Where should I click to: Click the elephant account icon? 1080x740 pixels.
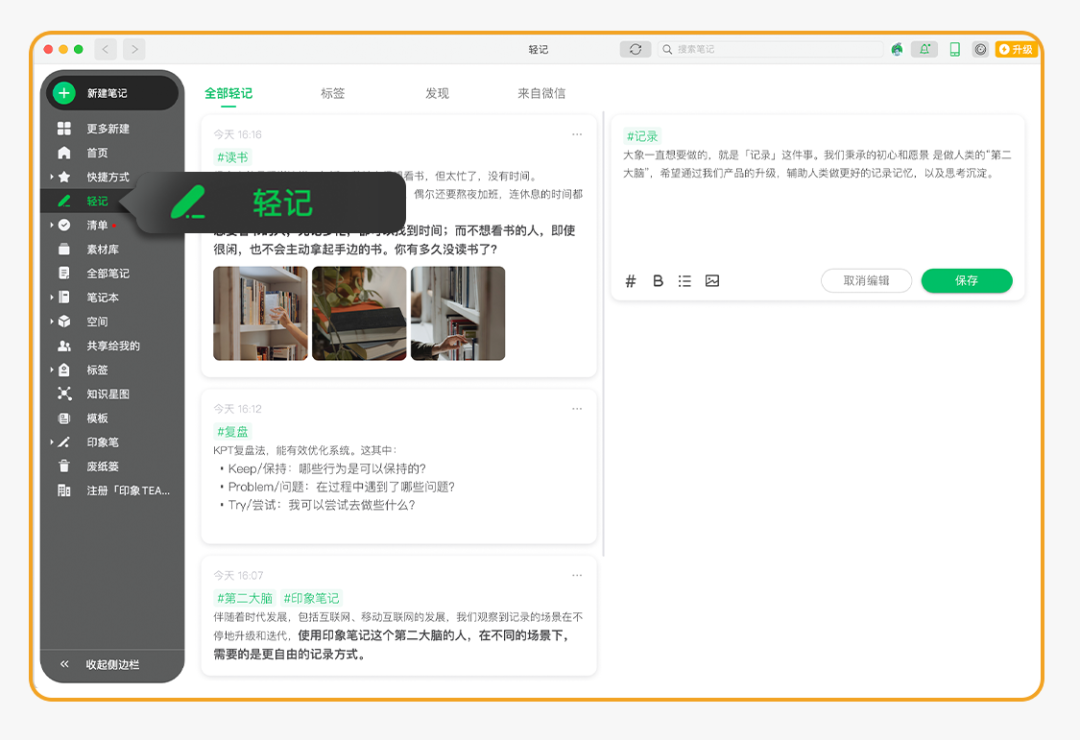point(897,49)
